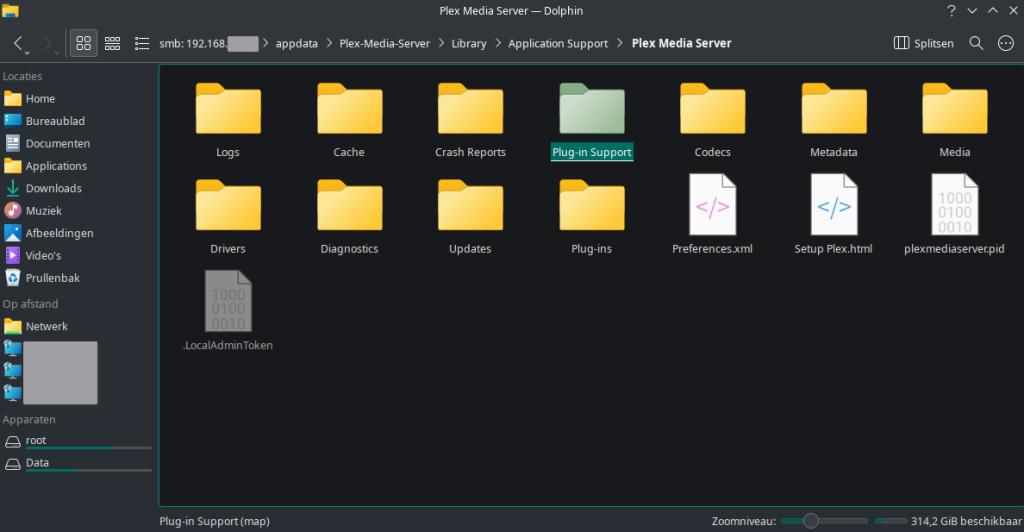Screen dimensions: 1024x532
Task: Switch to details view mode
Action: (x=141, y=44)
